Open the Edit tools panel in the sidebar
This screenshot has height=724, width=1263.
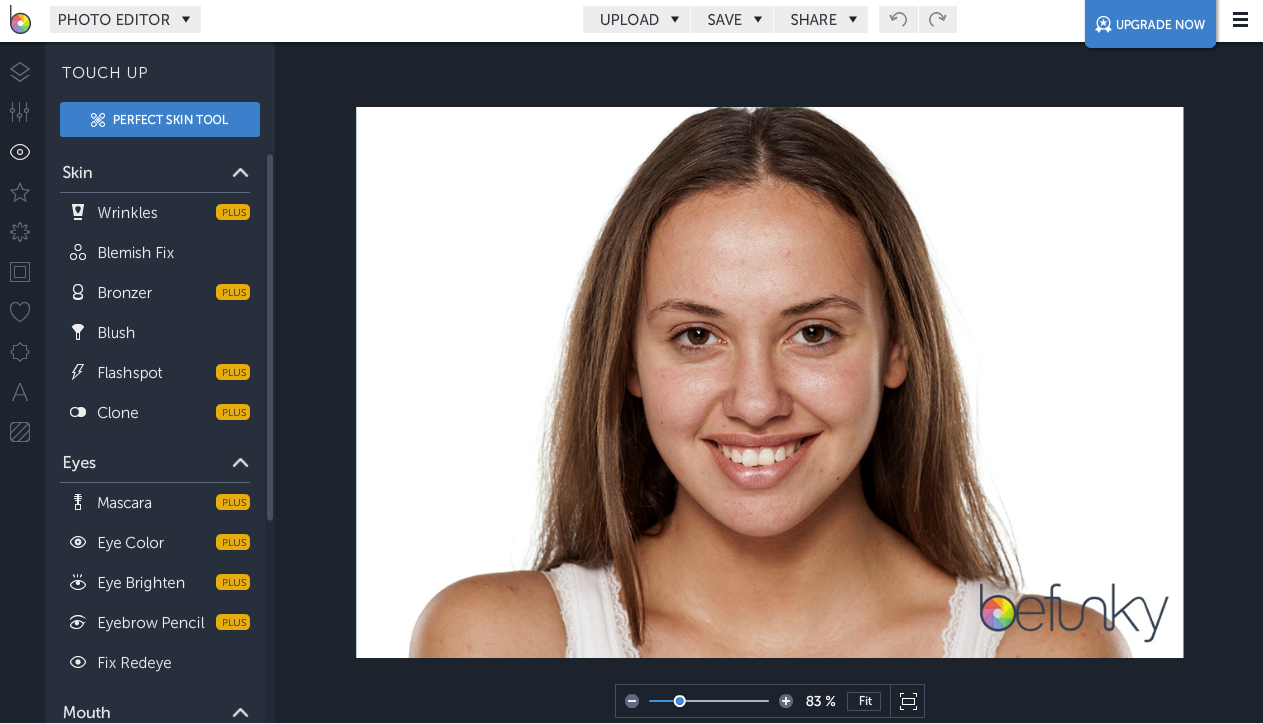(x=20, y=112)
